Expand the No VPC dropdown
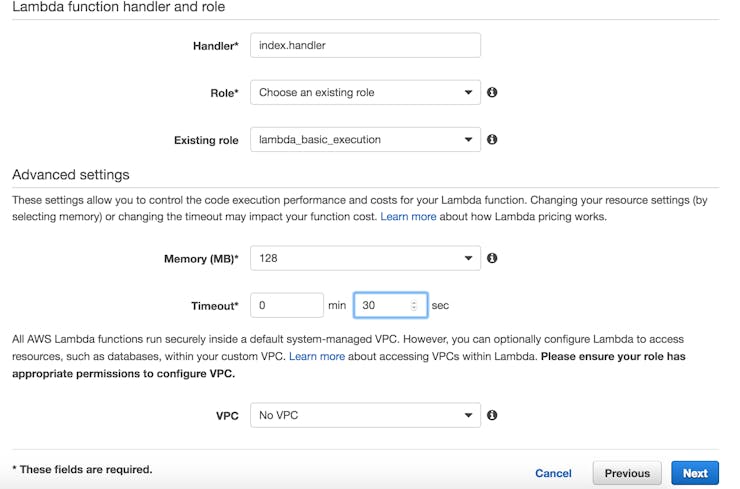The width and height of the screenshot is (740, 489). pos(365,415)
